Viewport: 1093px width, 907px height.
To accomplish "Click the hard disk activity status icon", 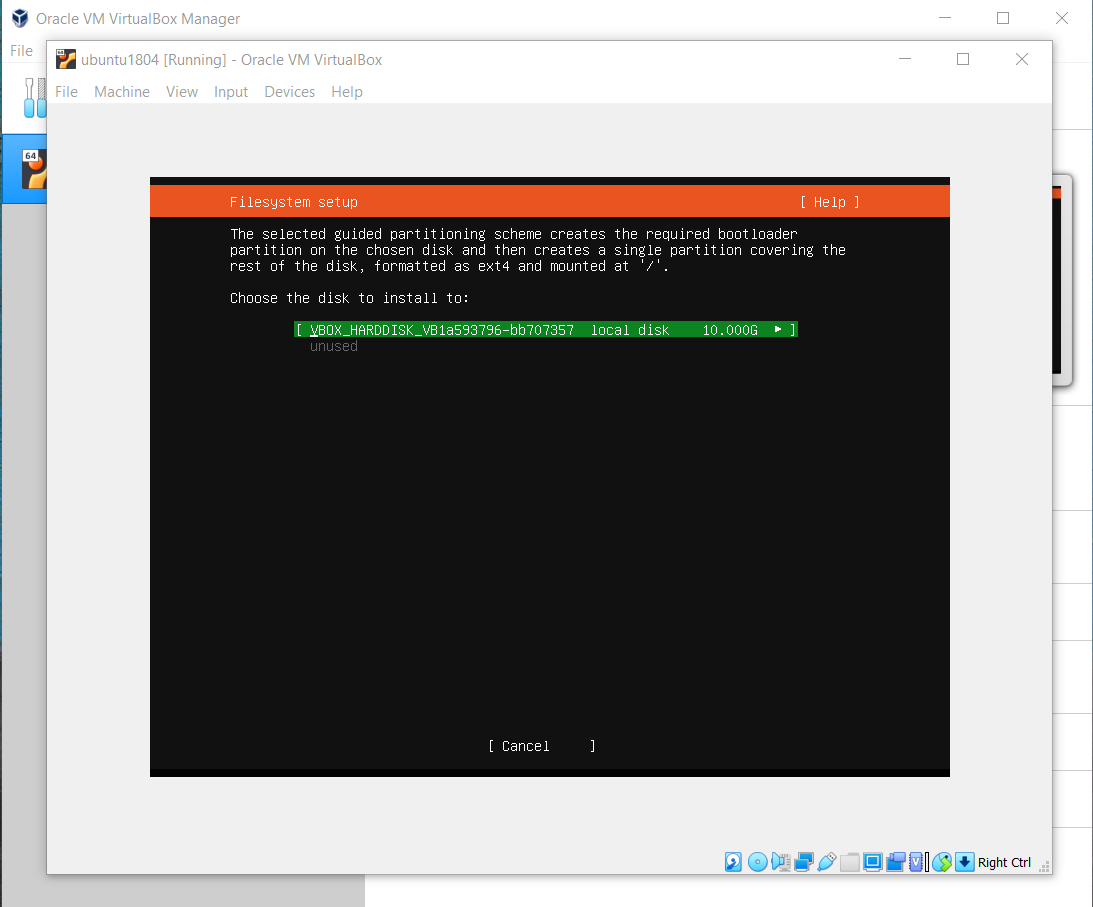I will (x=733, y=862).
